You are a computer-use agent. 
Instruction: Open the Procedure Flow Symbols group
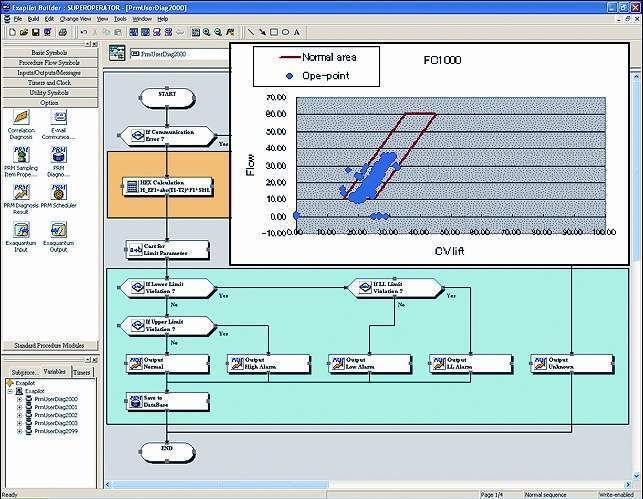tap(50, 62)
